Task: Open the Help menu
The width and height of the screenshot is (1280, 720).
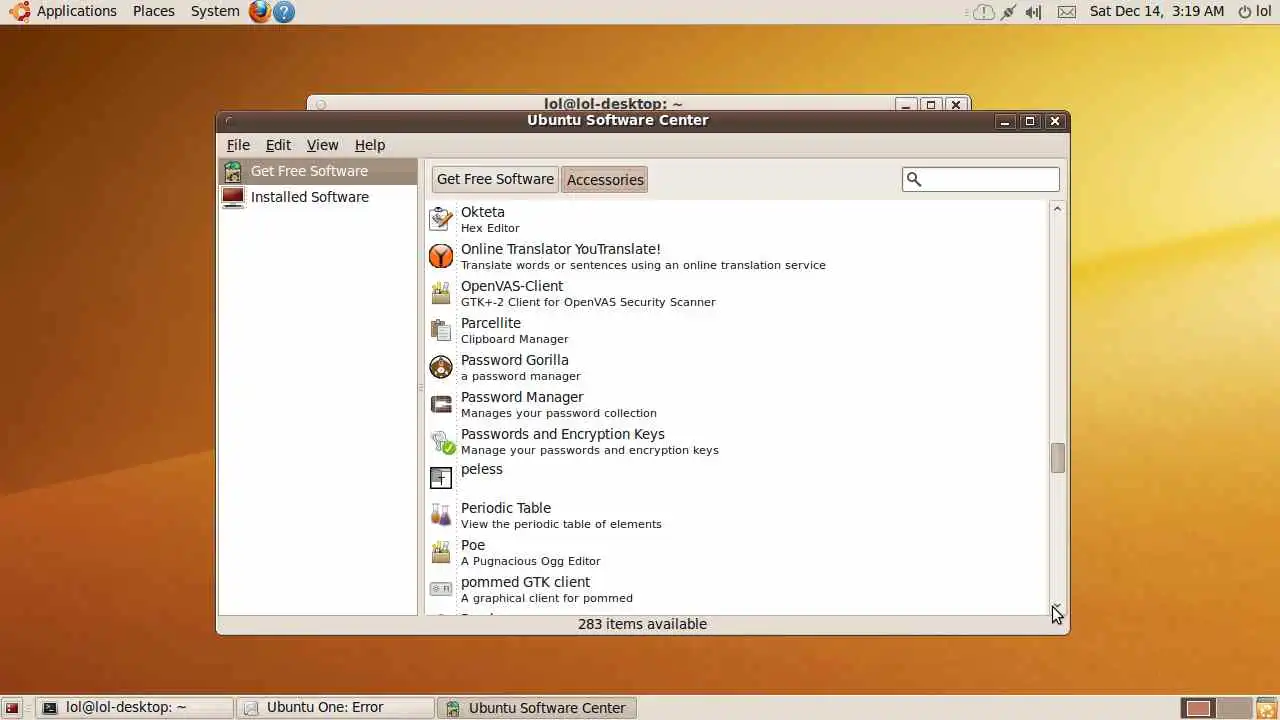Action: (370, 145)
